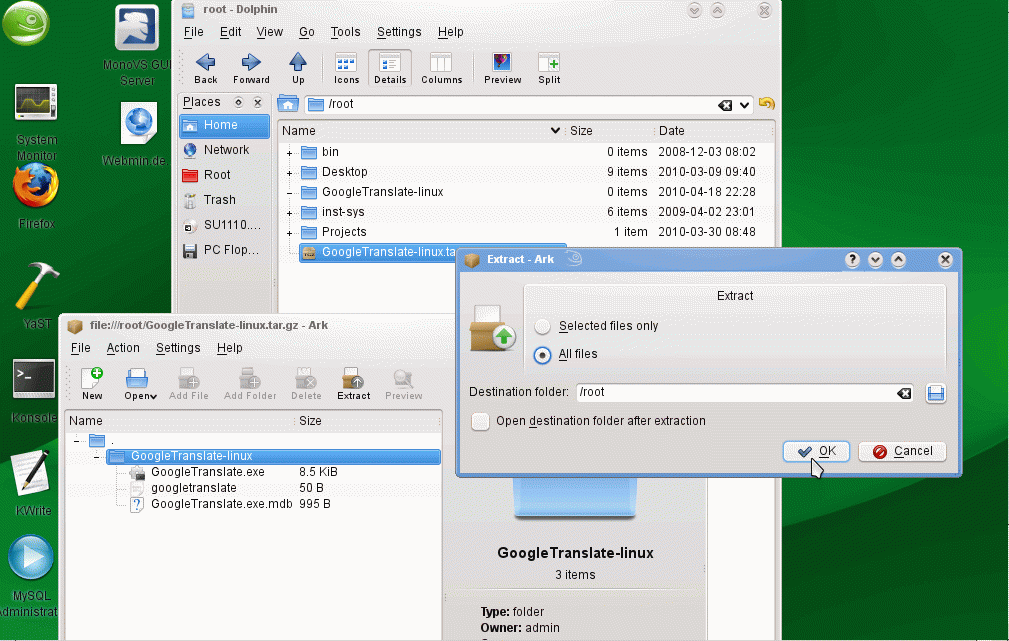Collapse GoogleTranslate-linux node in Ark
1009x641 pixels.
(97, 457)
